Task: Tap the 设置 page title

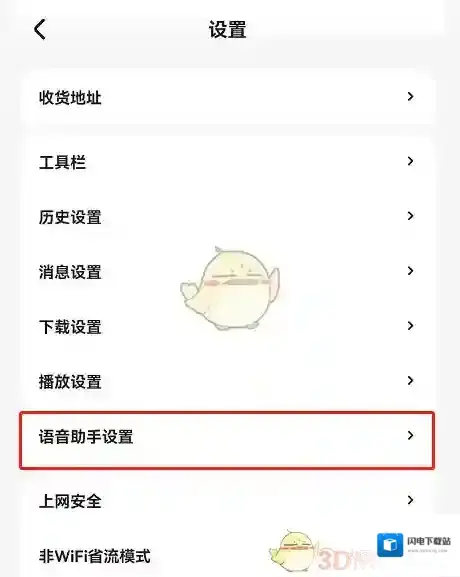Action: point(227,29)
